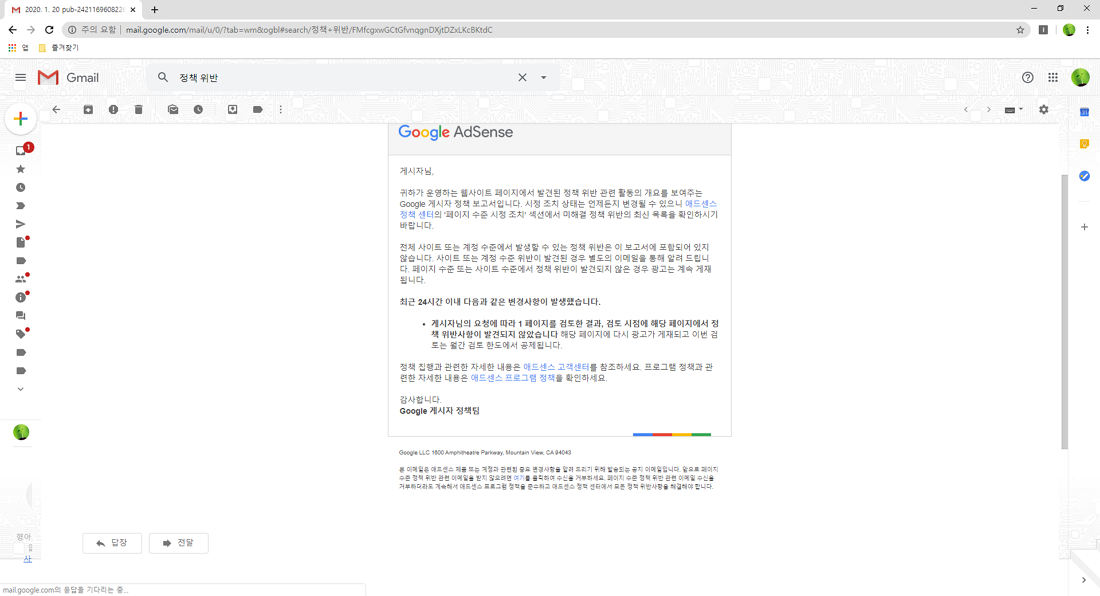Image resolution: width=1100 pixels, height=596 pixels.
Task: Click the Hangouts avatar in left sidebar
Action: click(x=21, y=433)
